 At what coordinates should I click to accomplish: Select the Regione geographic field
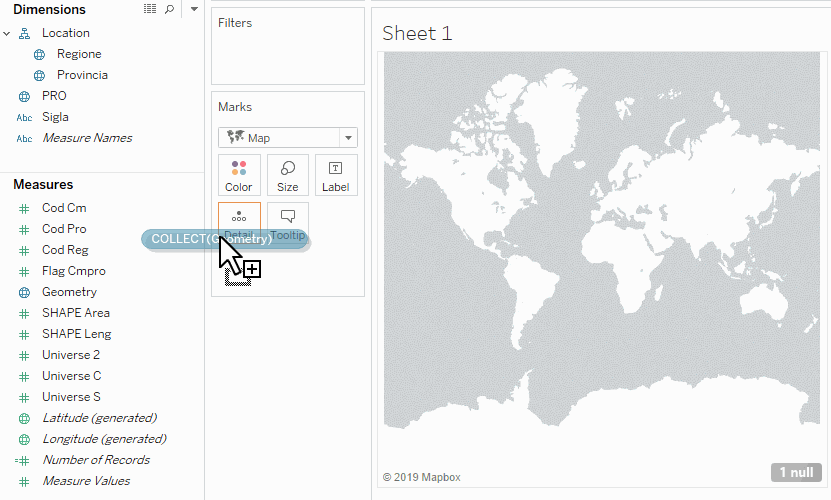pyautogui.click(x=79, y=54)
